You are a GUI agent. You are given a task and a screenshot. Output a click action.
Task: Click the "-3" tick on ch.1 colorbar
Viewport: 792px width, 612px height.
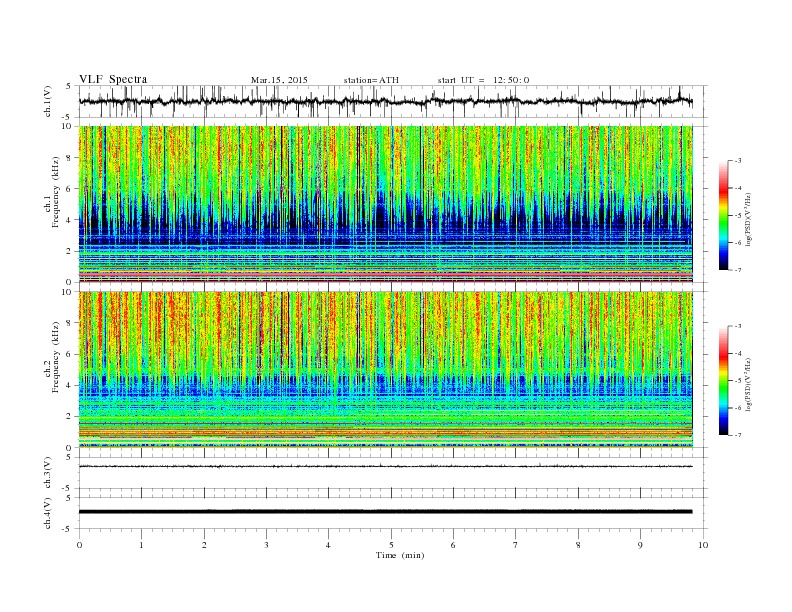pyautogui.click(x=738, y=161)
